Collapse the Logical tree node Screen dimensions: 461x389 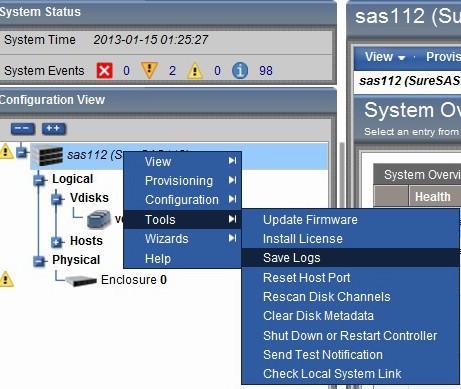[x=39, y=180]
